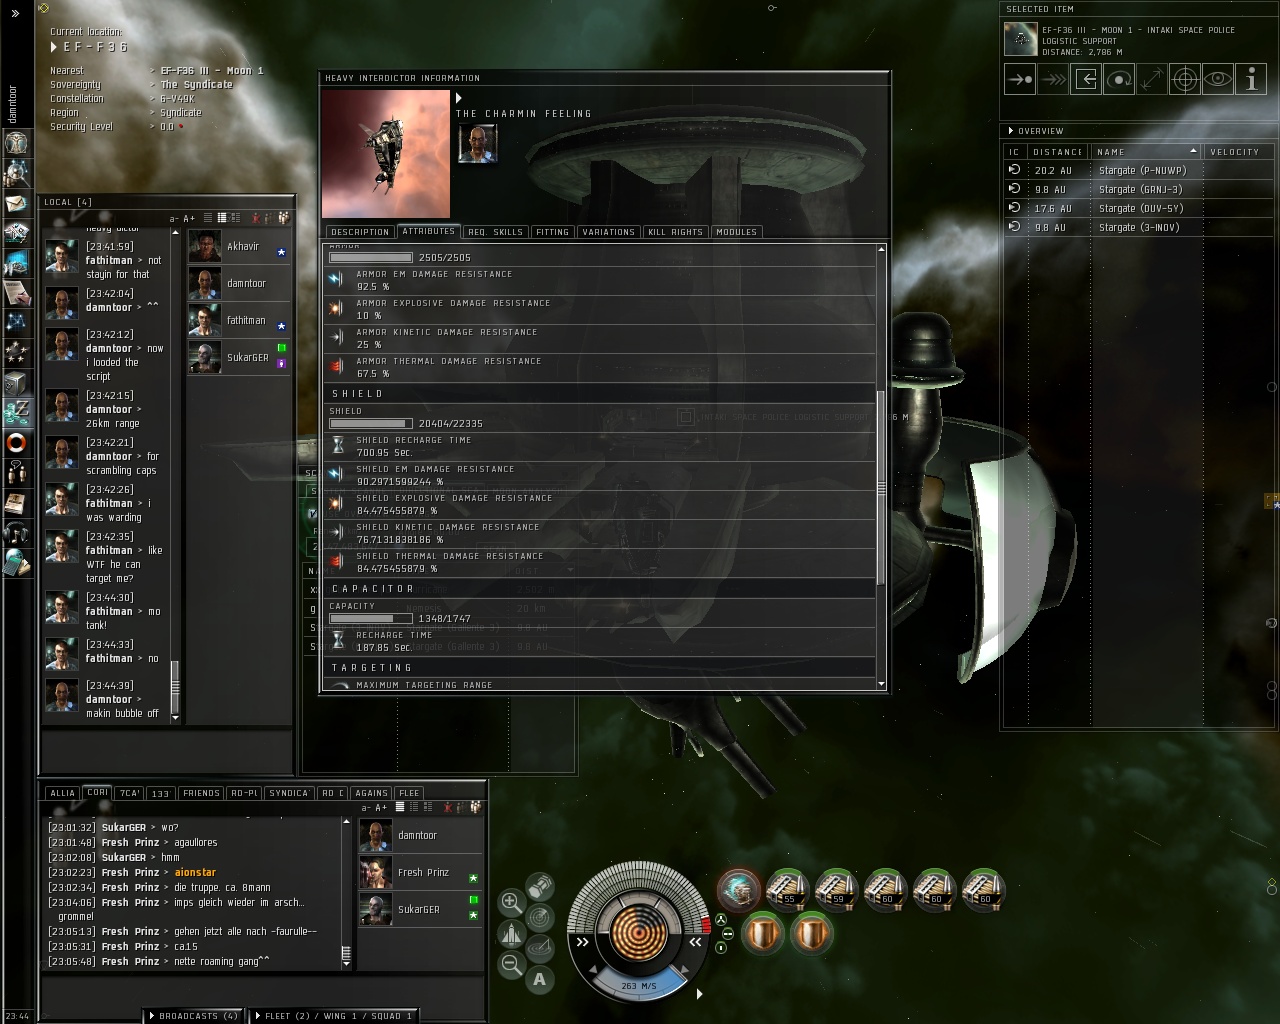
Task: Click the Cargo hold icon on HUD
Action: 540,885
